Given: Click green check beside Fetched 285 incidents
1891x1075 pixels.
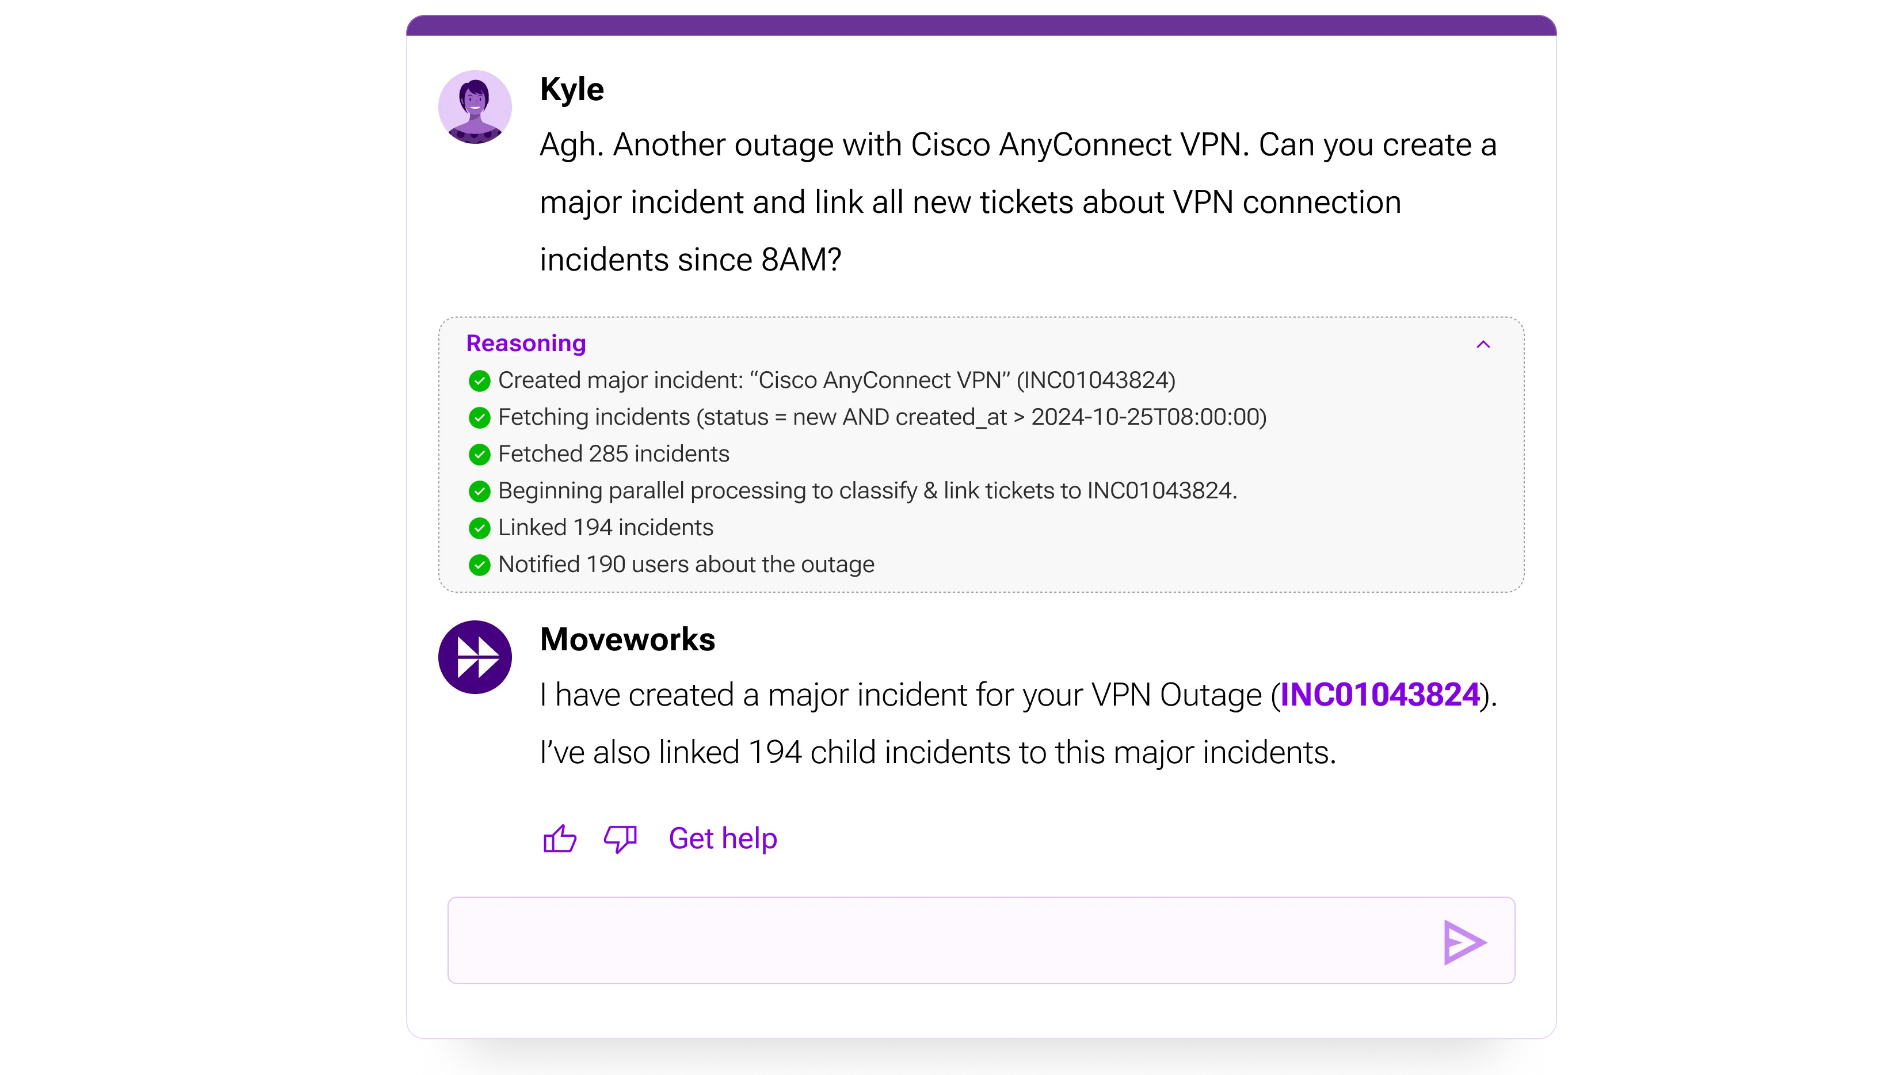Looking at the screenshot, I should pos(480,454).
